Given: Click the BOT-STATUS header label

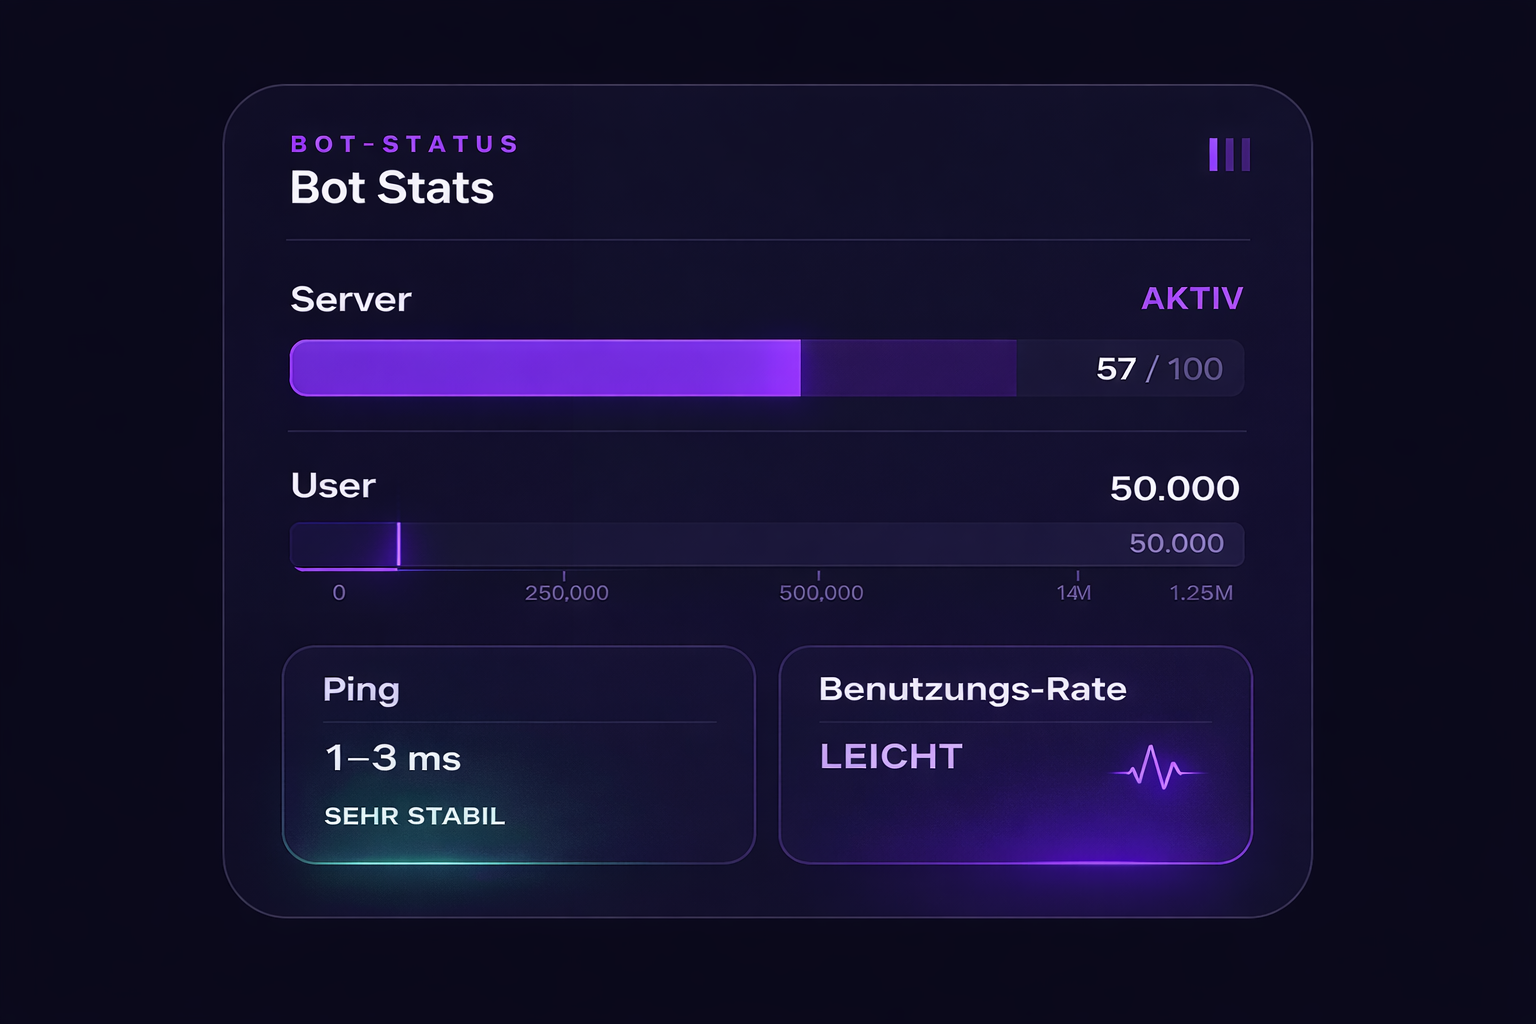Looking at the screenshot, I should pyautogui.click(x=404, y=144).
